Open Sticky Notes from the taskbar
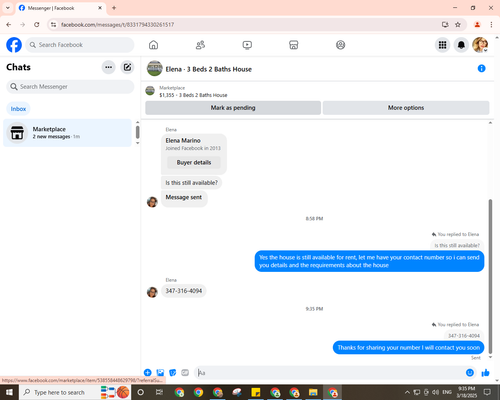 coord(256,392)
